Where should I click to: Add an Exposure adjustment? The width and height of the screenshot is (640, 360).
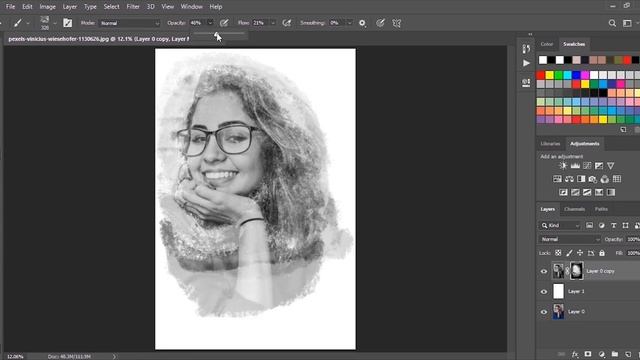pyautogui.click(x=599, y=166)
